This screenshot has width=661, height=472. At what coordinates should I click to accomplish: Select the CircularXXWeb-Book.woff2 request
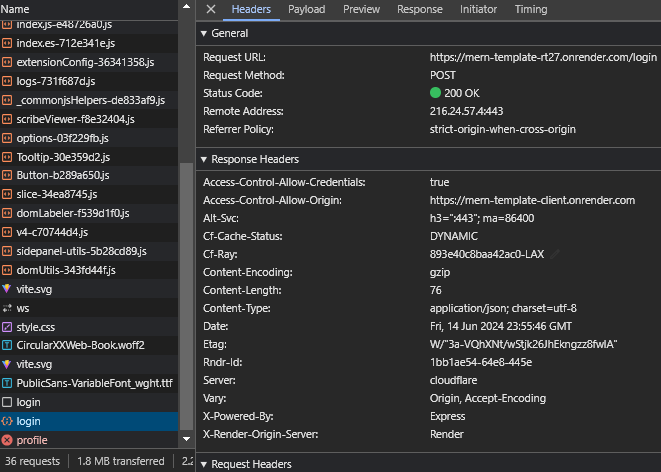point(89,345)
